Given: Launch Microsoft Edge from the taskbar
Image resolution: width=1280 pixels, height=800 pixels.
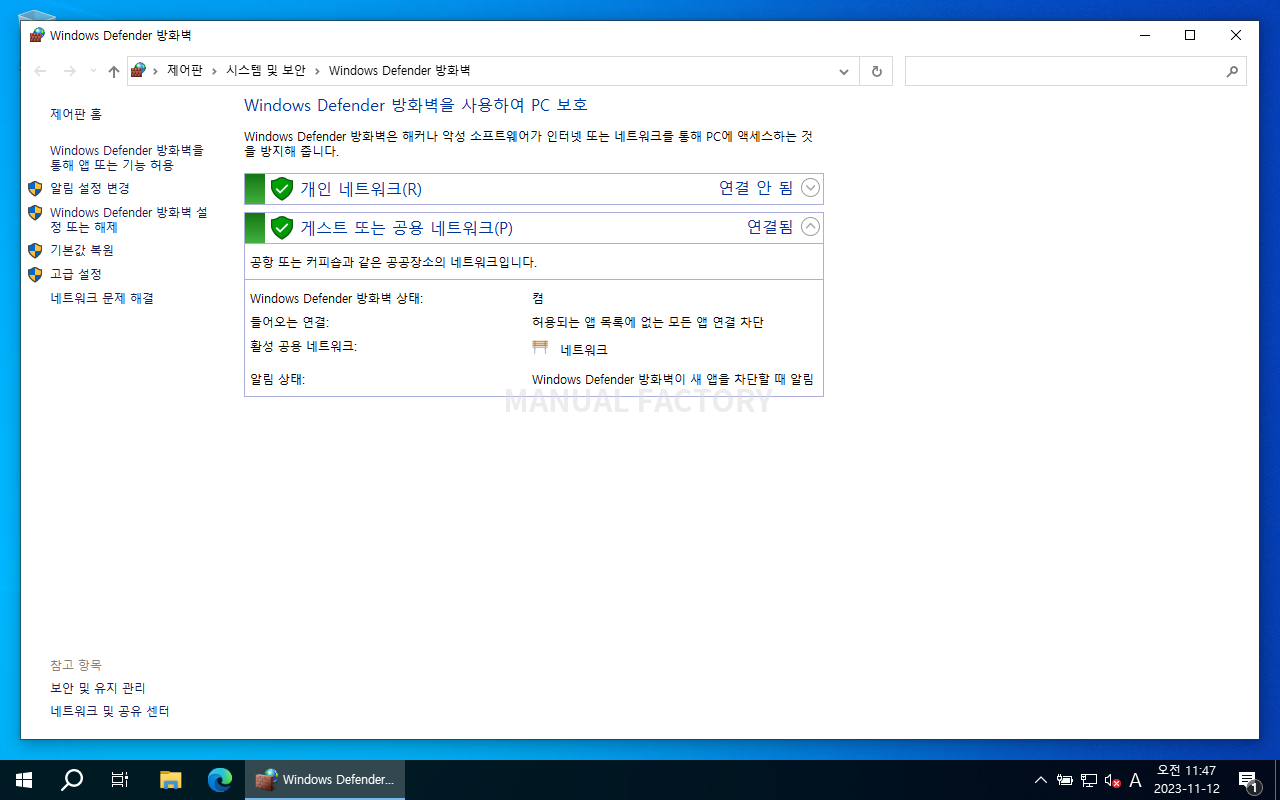Looking at the screenshot, I should coord(220,780).
